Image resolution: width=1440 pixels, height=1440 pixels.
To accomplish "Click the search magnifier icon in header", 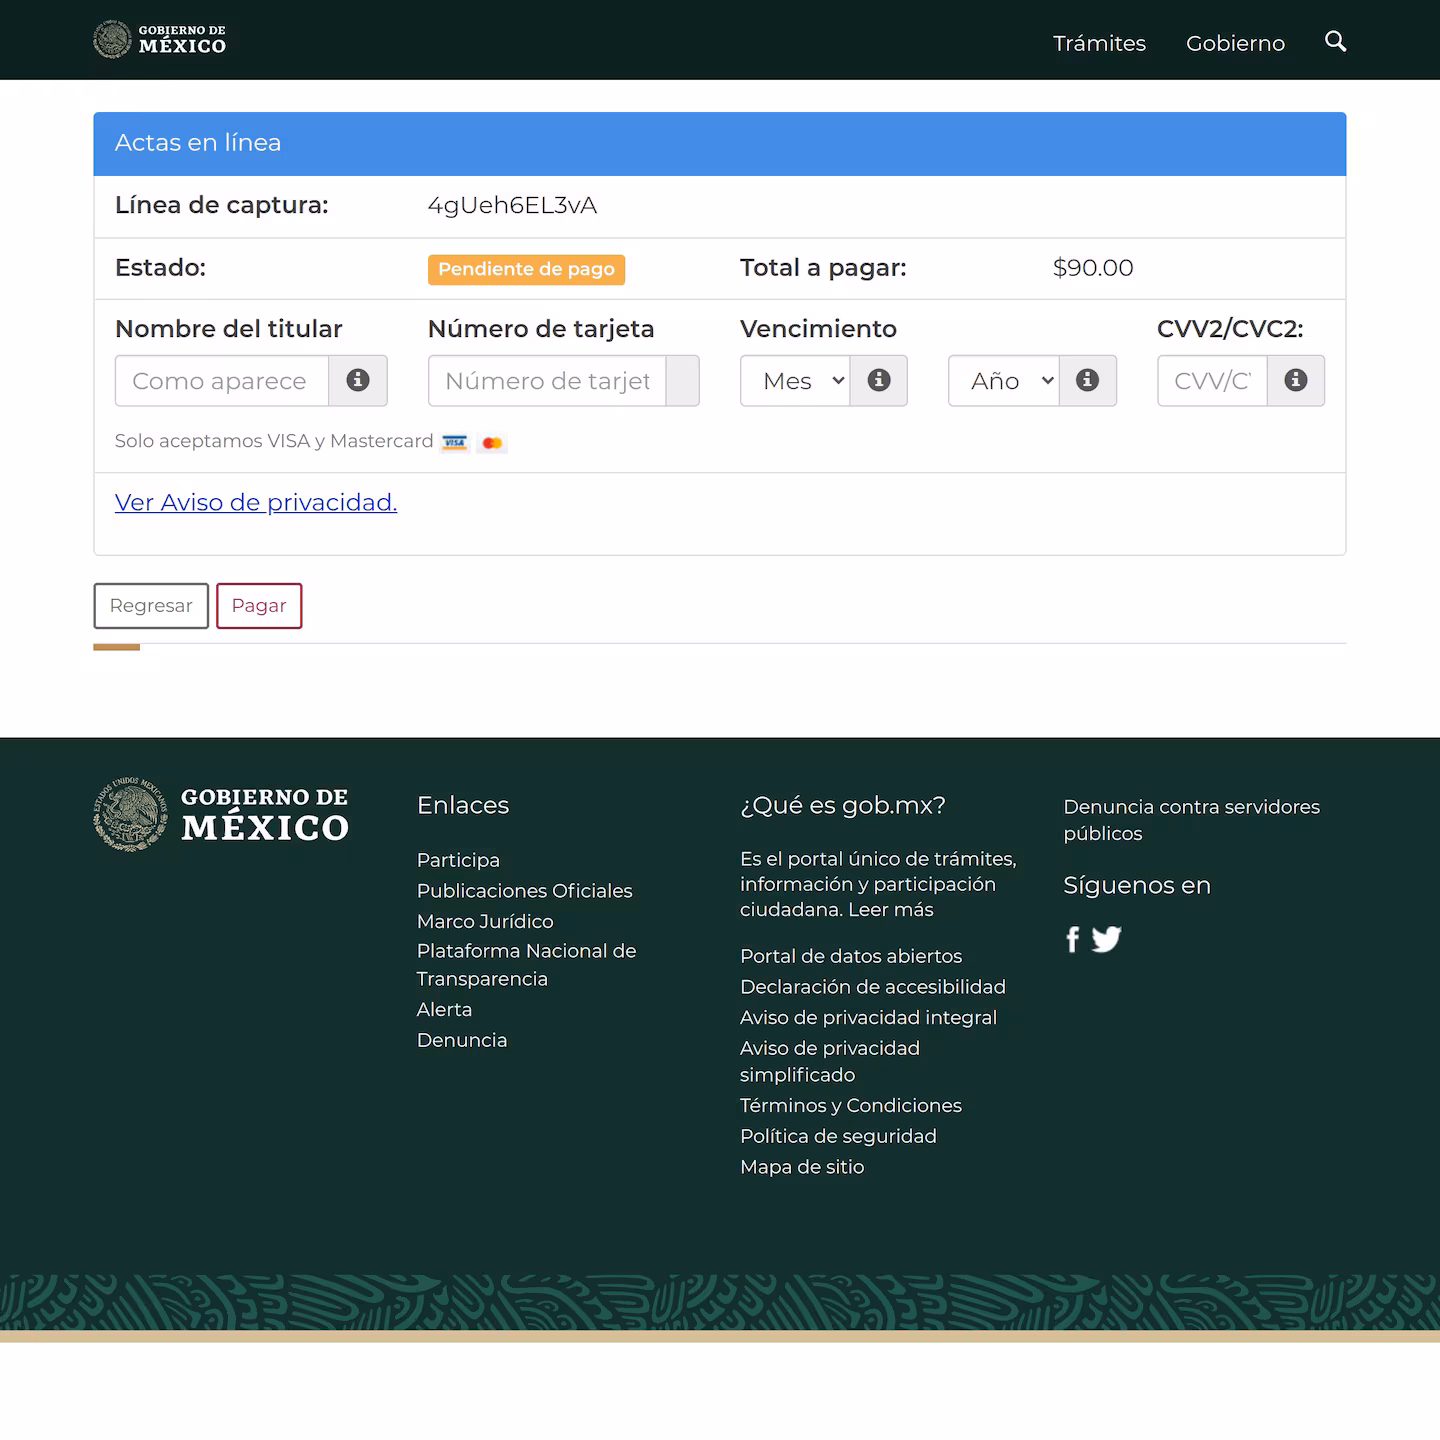I will pyautogui.click(x=1335, y=42).
